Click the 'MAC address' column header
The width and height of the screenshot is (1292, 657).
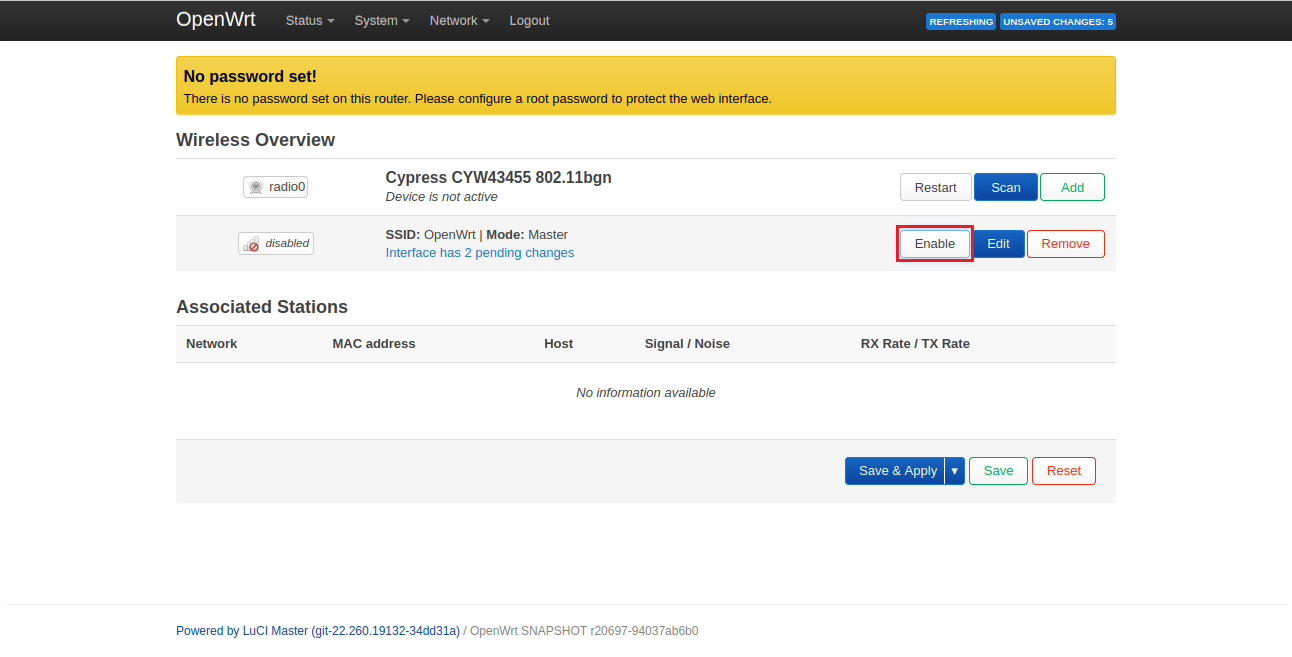coord(374,343)
